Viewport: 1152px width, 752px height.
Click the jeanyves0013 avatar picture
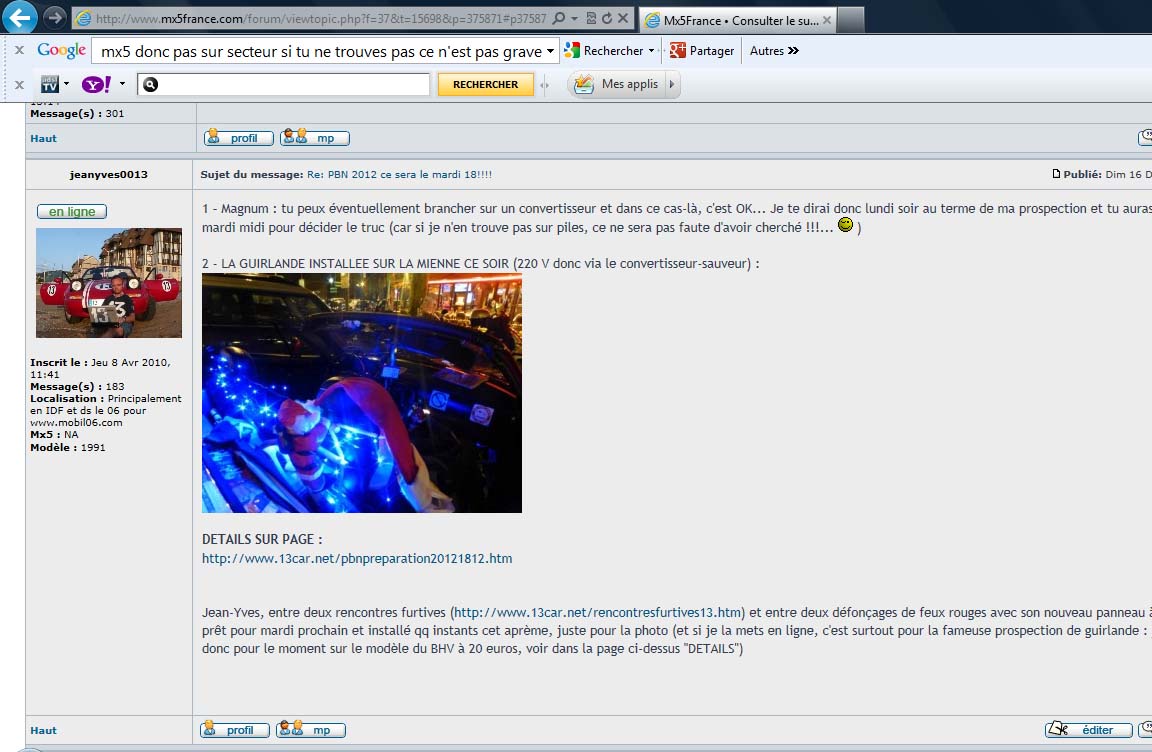tap(109, 282)
